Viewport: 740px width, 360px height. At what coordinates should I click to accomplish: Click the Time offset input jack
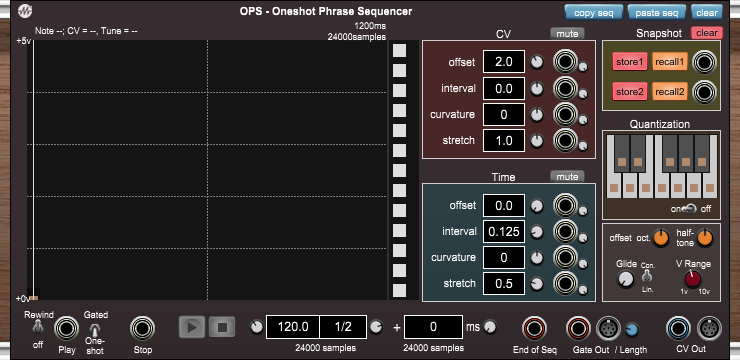pyautogui.click(x=565, y=206)
